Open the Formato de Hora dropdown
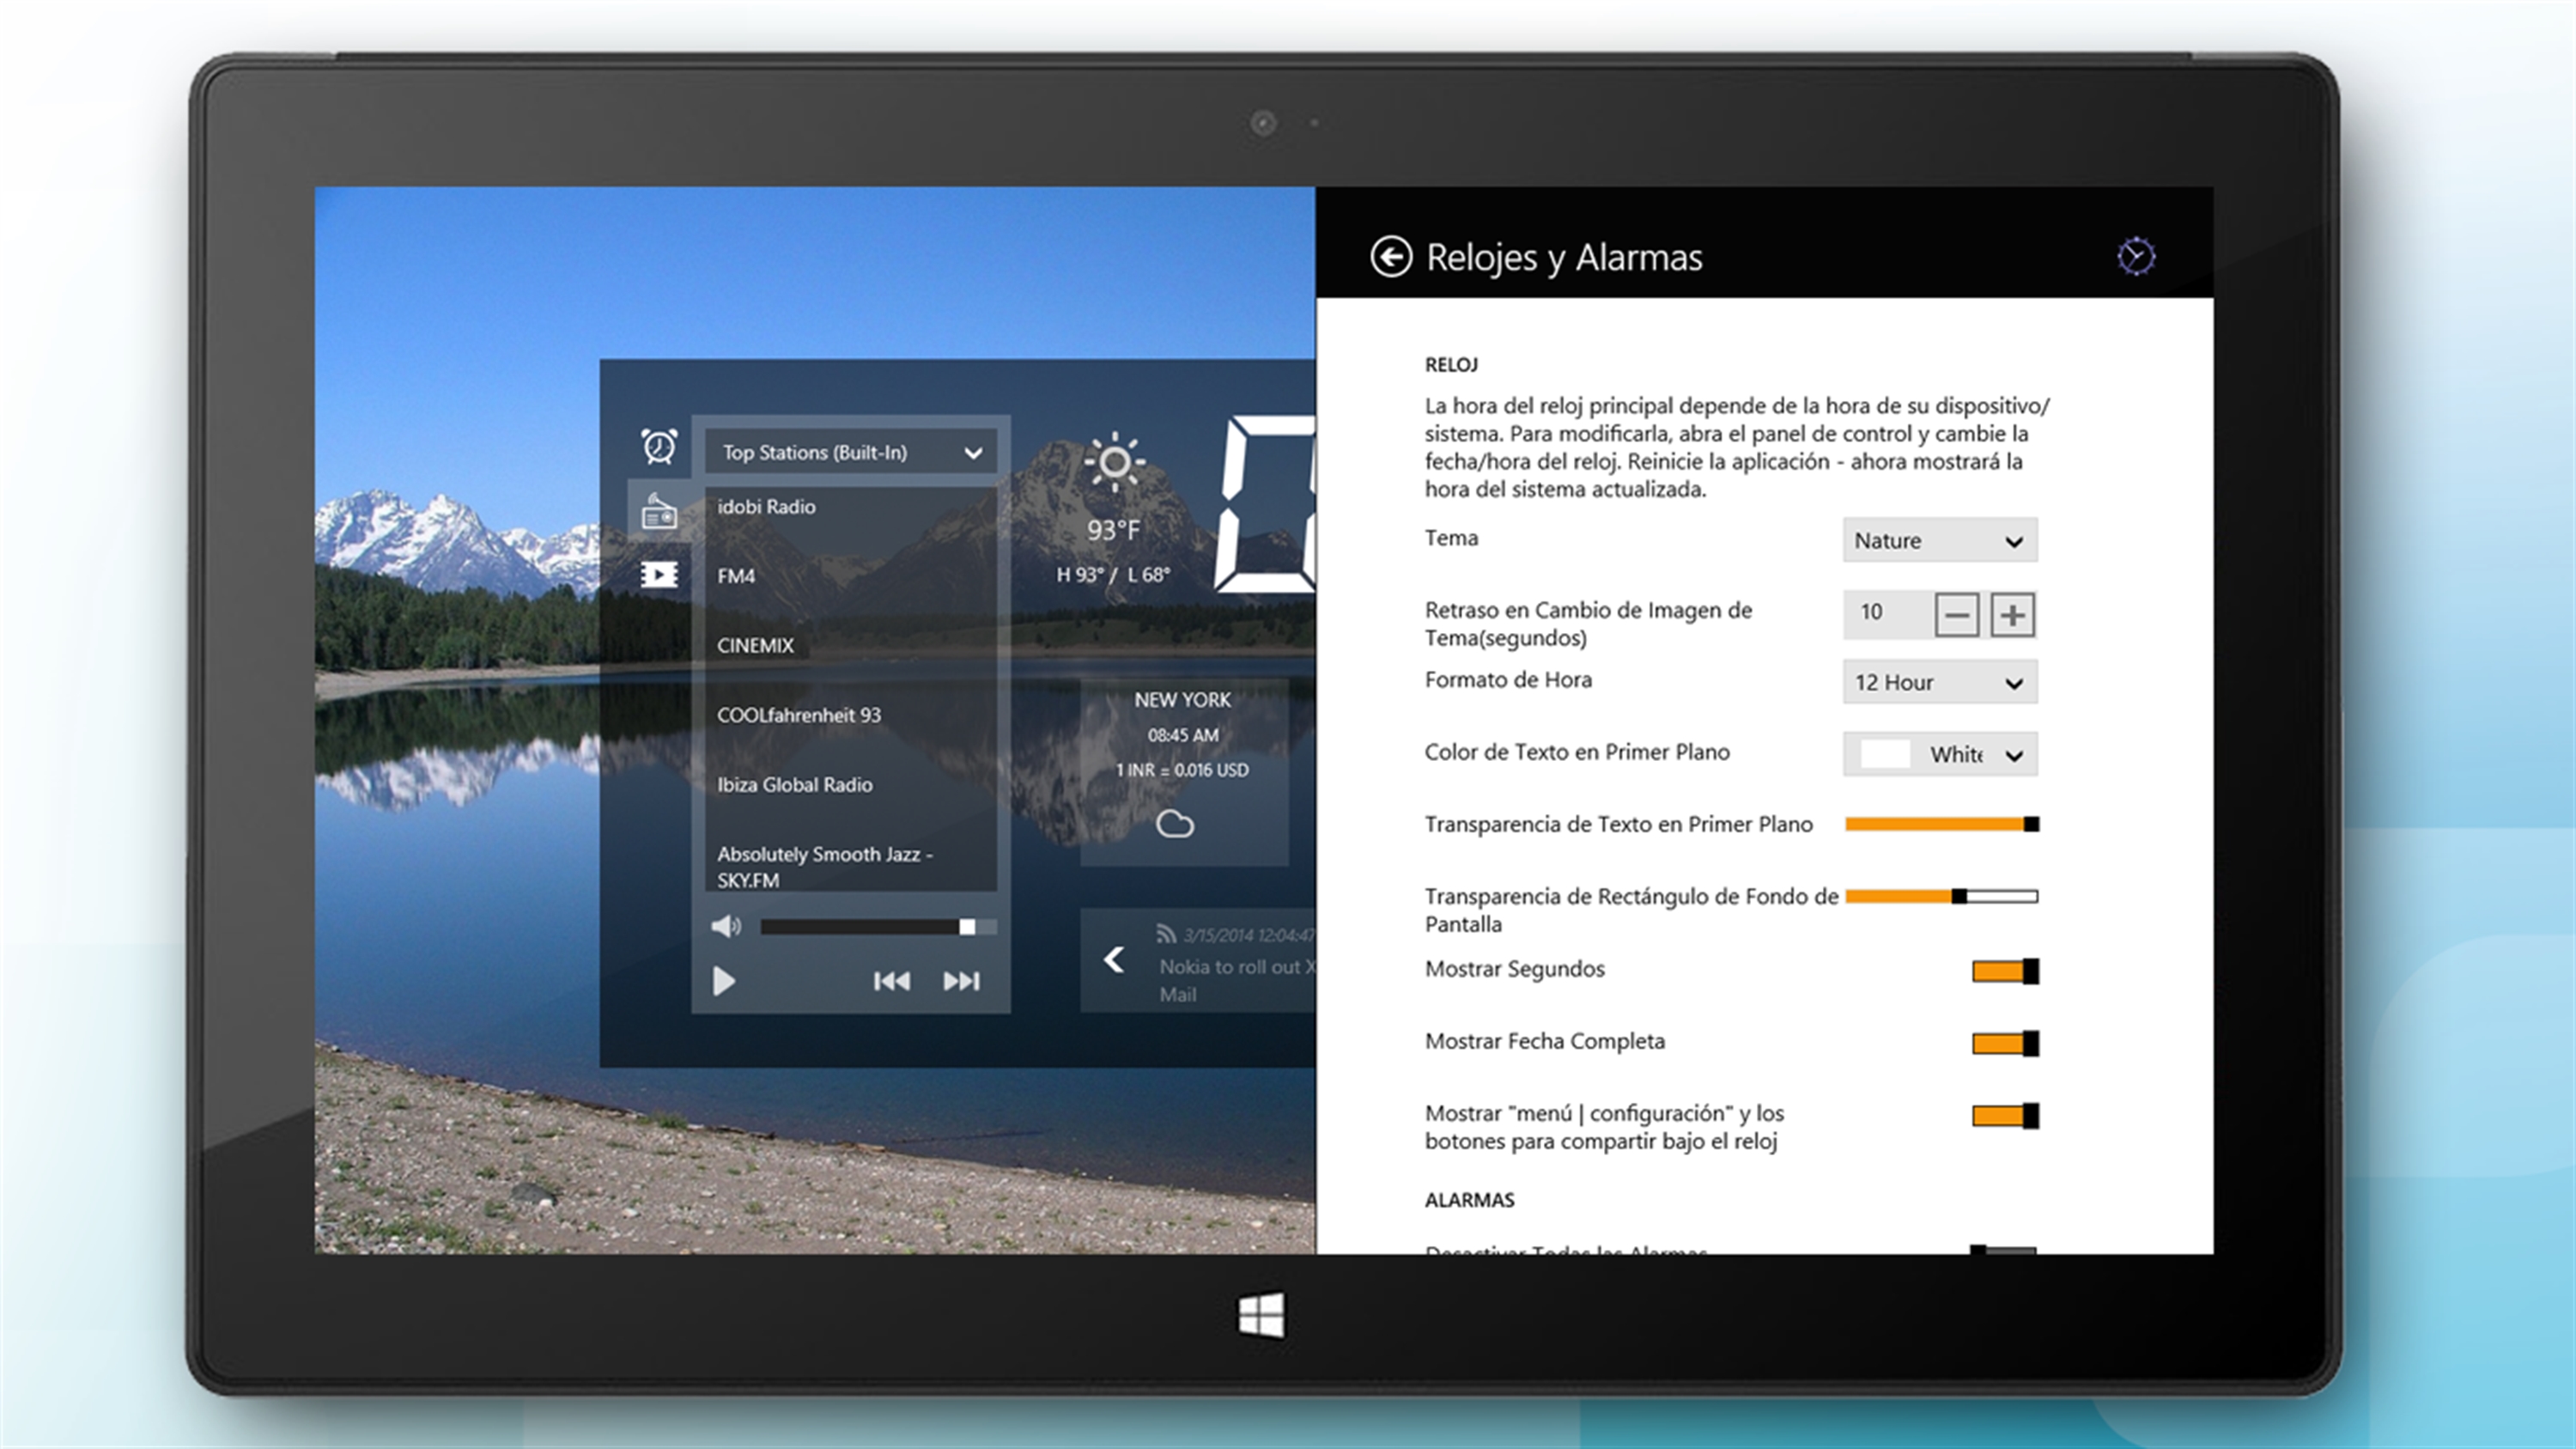 click(x=1939, y=682)
